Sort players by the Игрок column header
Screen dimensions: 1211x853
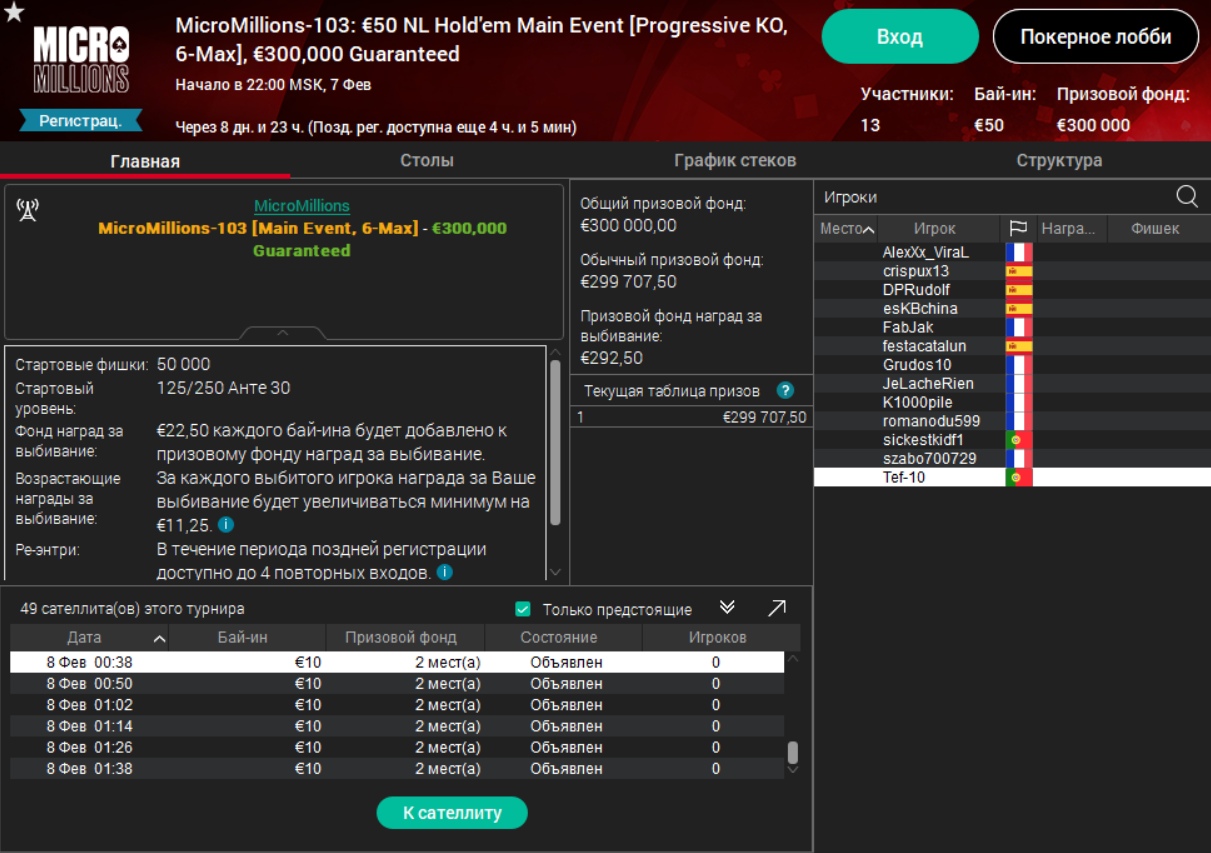pos(939,228)
